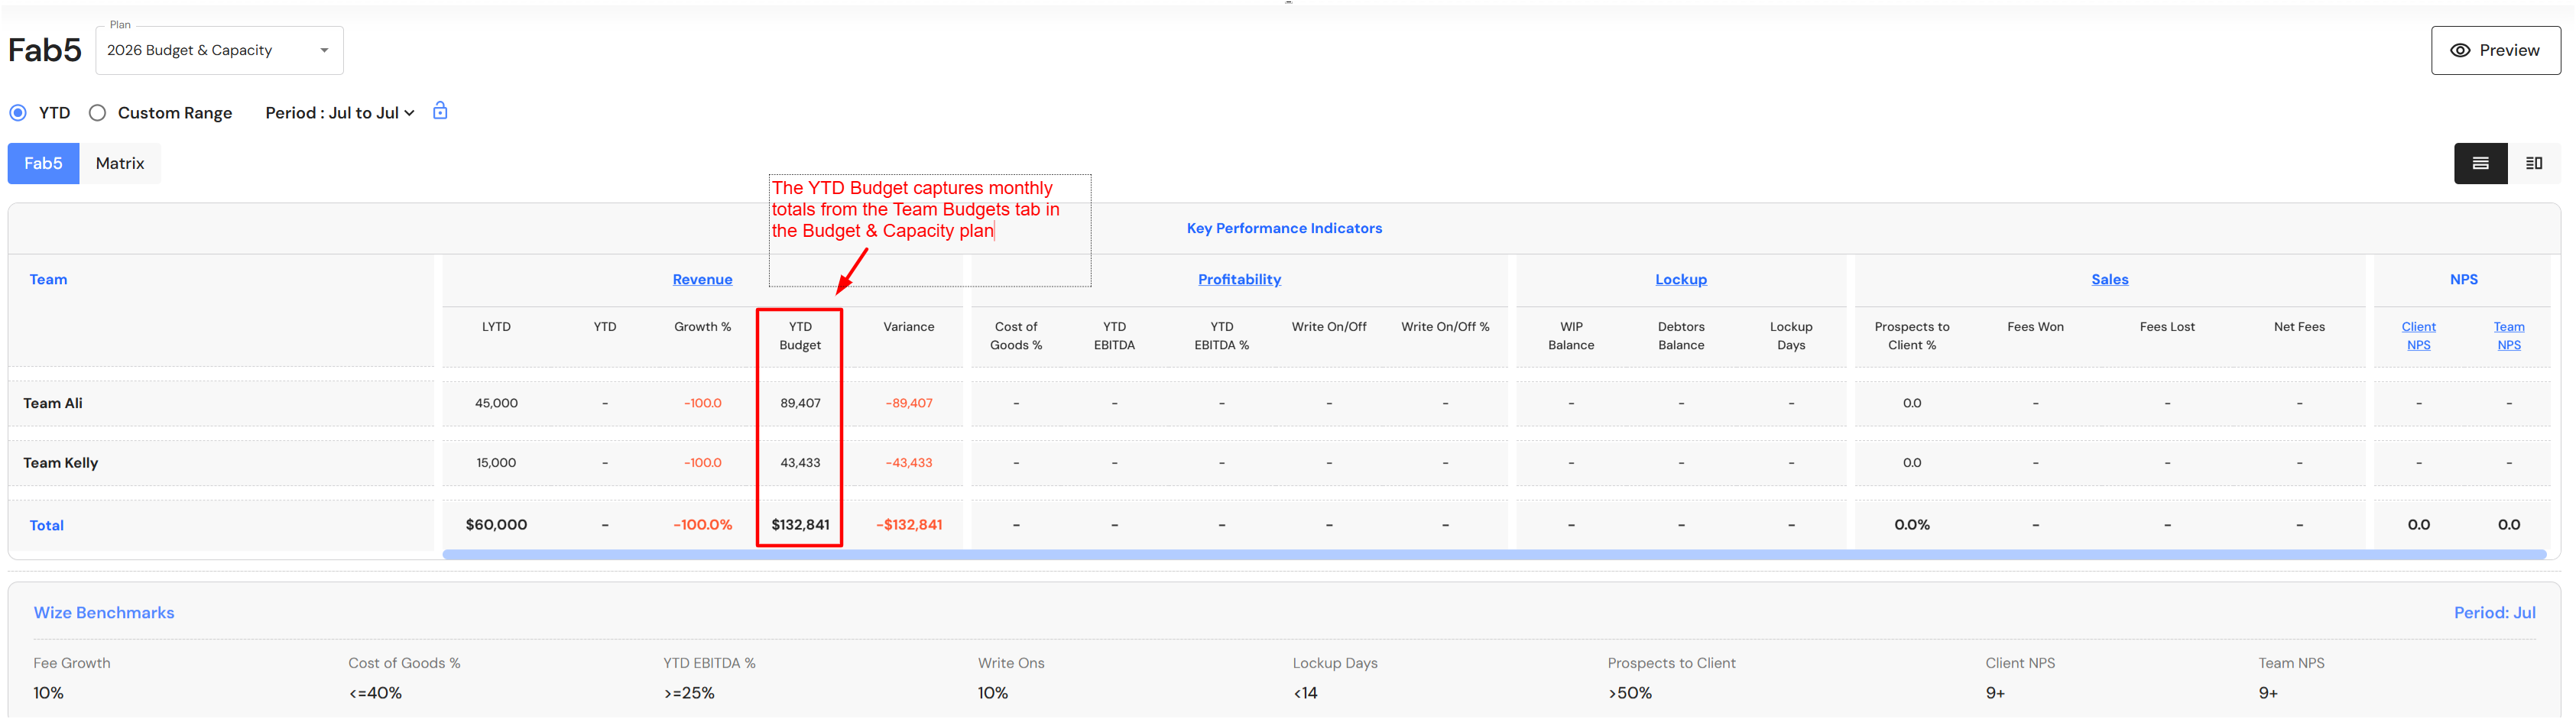This screenshot has height=719, width=2576.
Task: Select the YTD radio button
Action: pyautogui.click(x=18, y=113)
